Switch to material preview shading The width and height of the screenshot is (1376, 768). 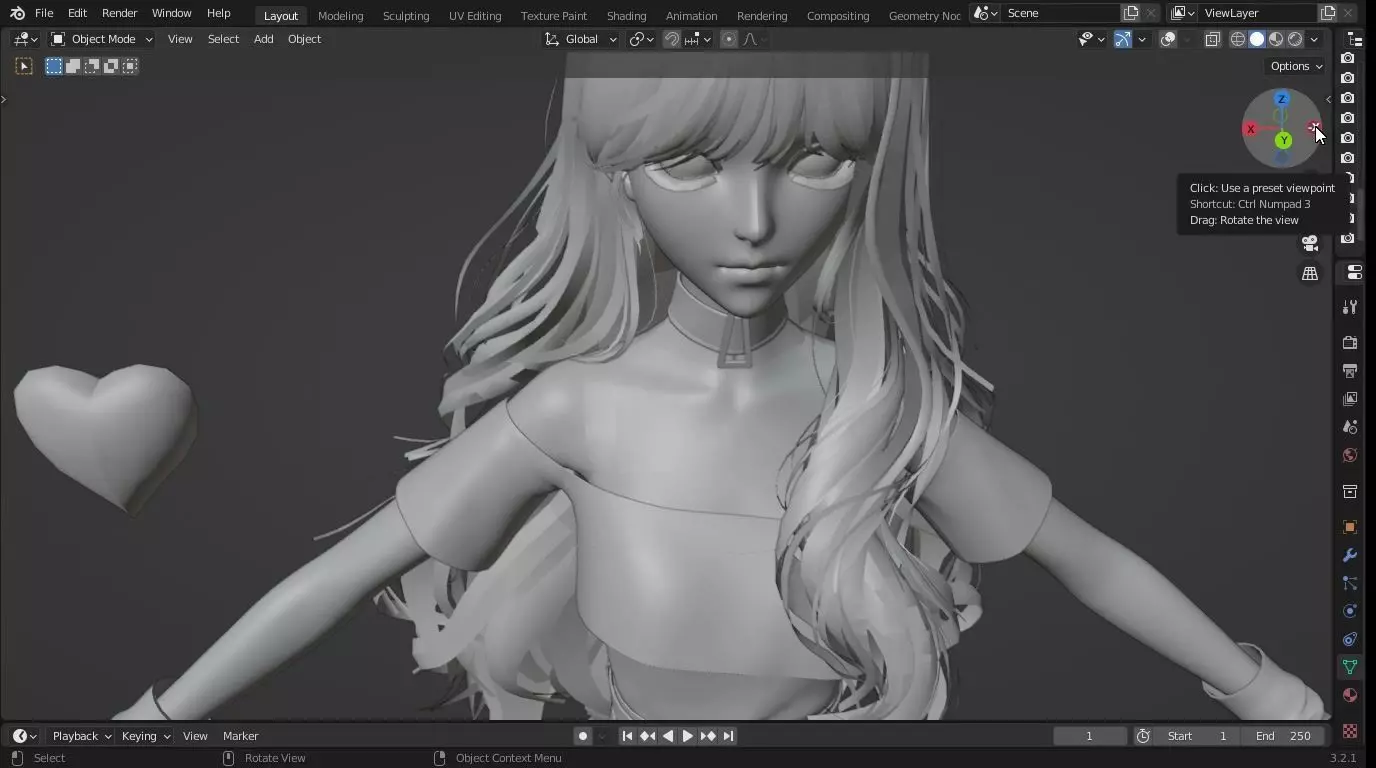click(1276, 39)
